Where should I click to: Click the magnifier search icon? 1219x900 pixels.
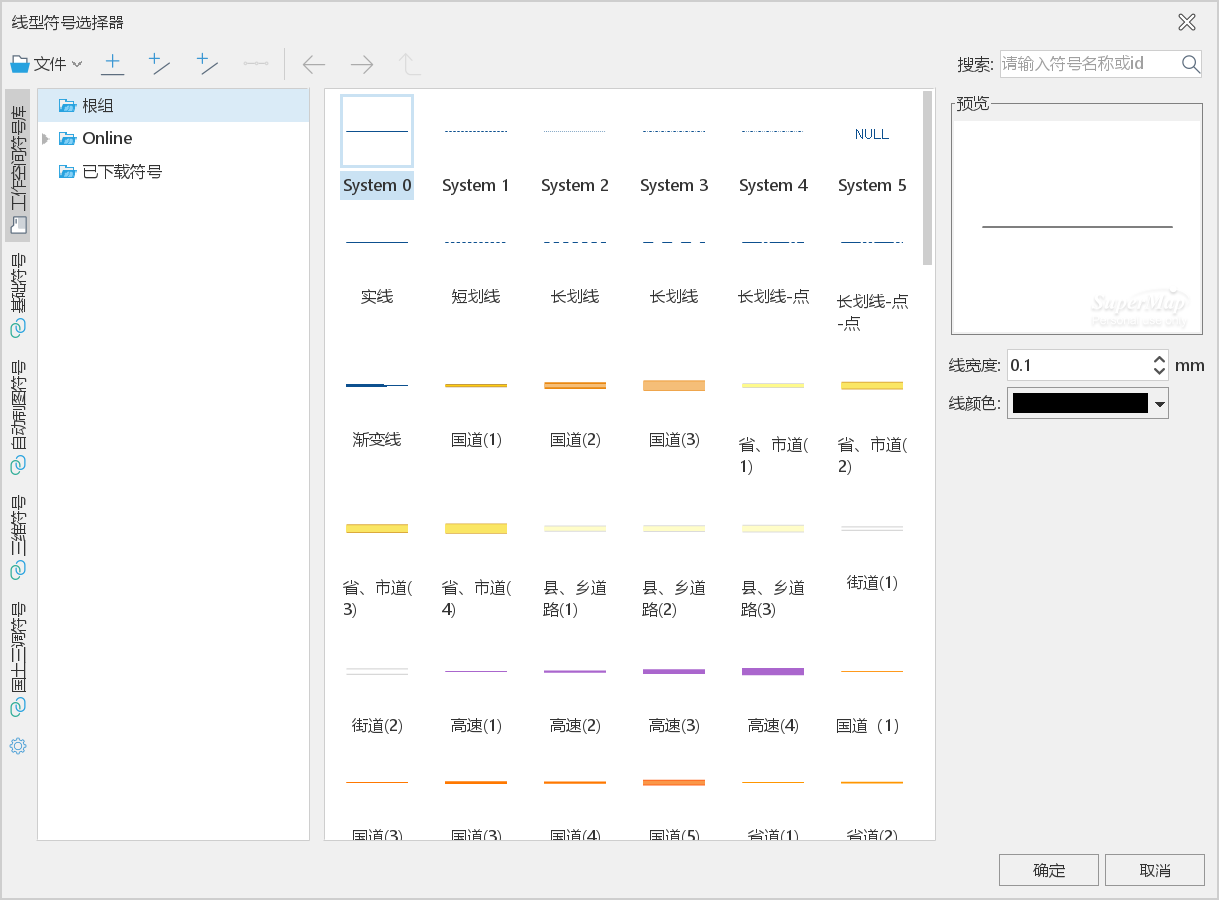coord(1190,64)
